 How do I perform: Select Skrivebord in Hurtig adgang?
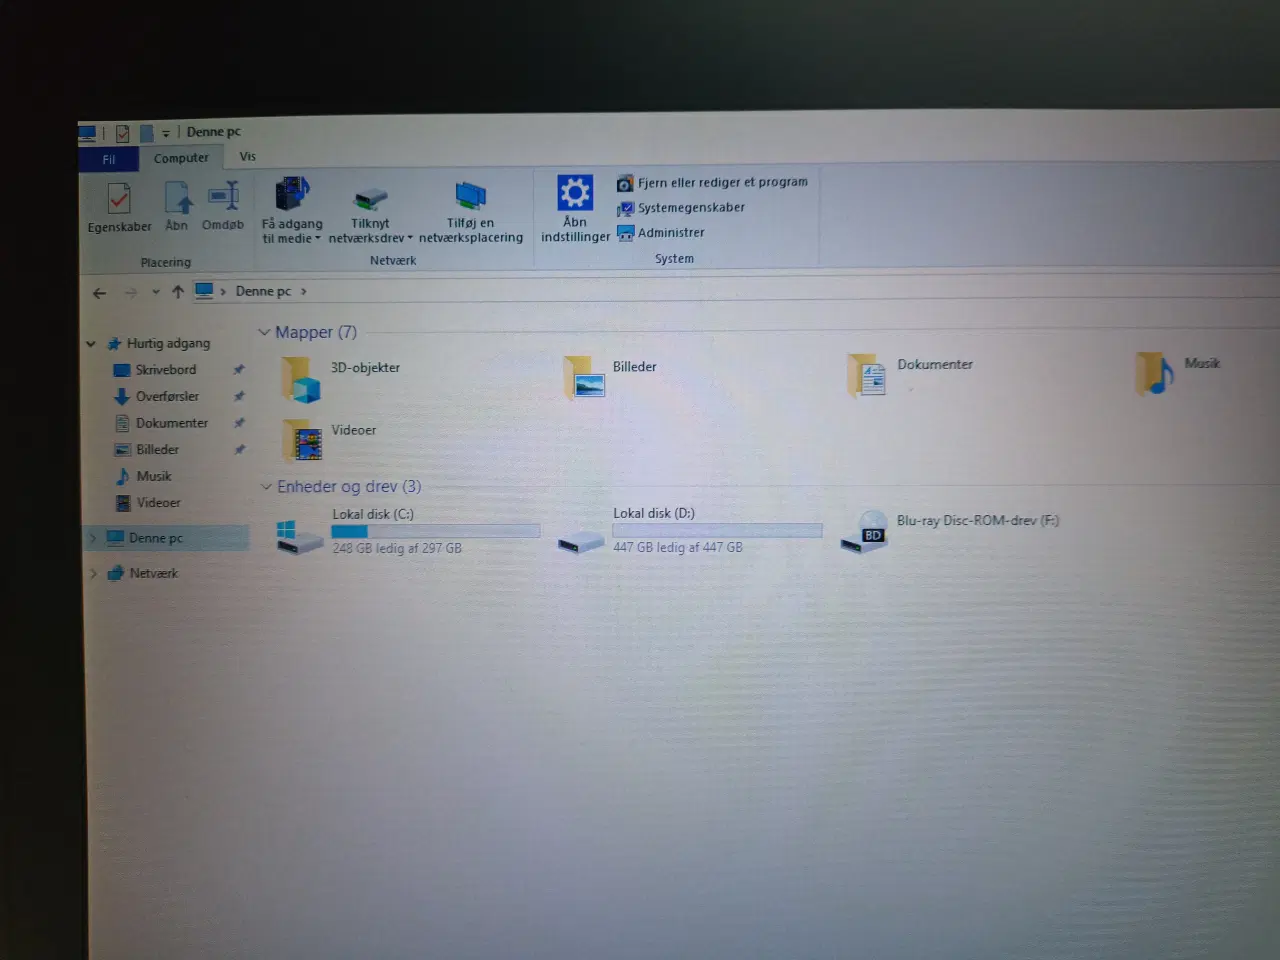pyautogui.click(x=165, y=370)
